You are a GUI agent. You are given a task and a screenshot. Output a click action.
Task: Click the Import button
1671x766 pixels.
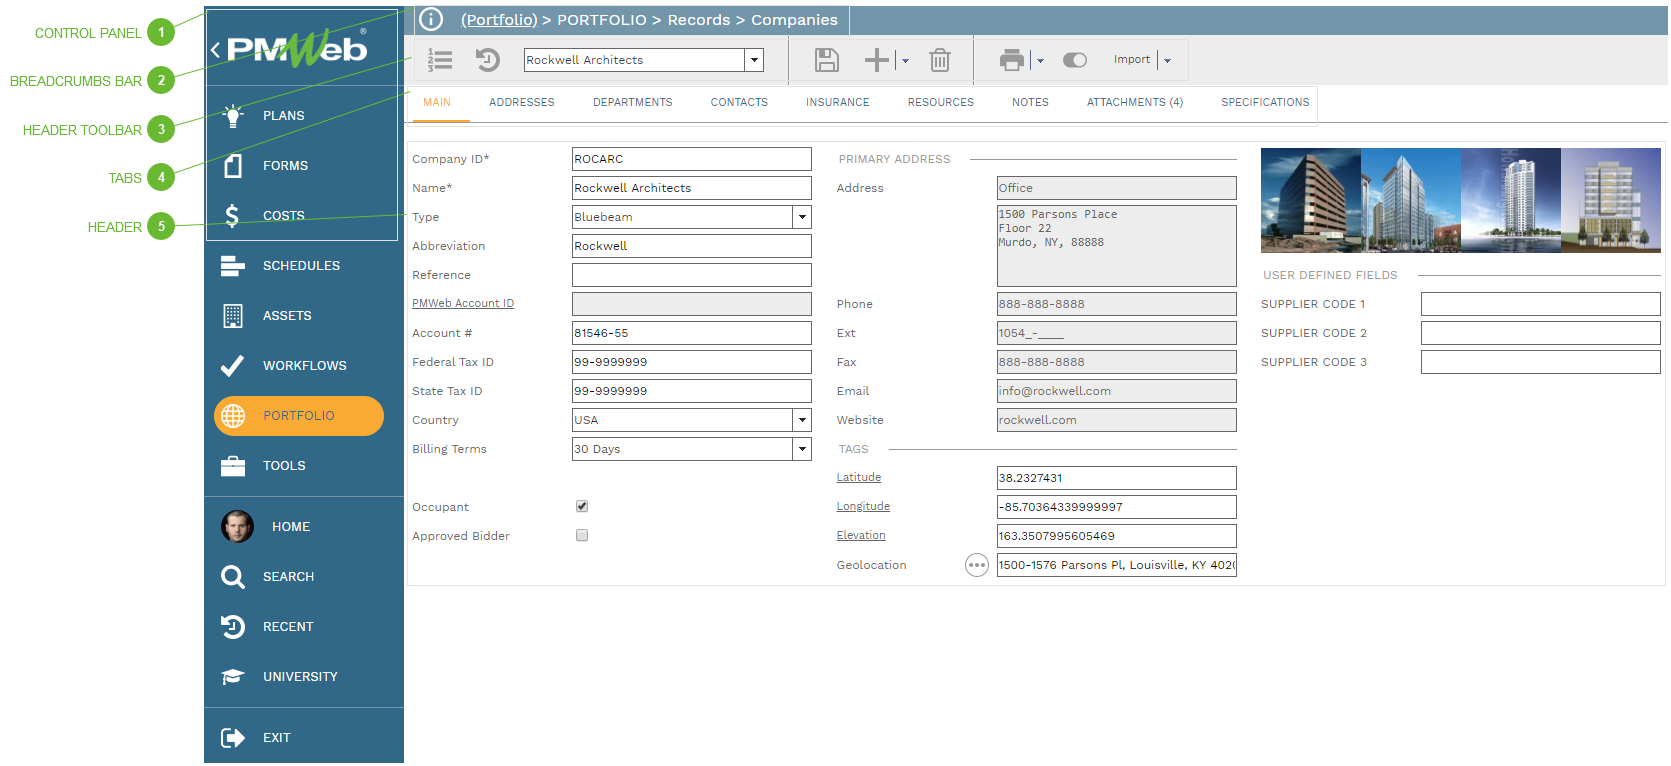1131,60
